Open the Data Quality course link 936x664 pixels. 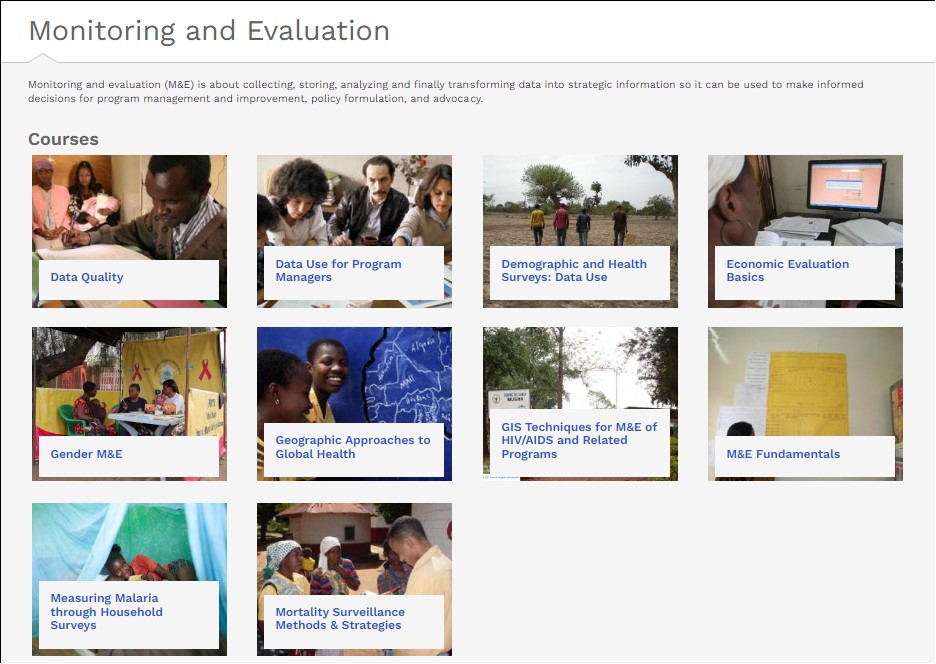(87, 277)
